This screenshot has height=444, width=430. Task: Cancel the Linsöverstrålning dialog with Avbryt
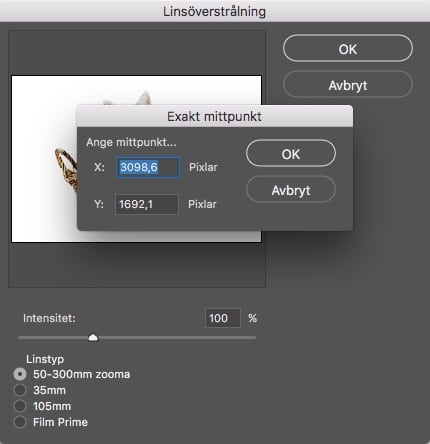point(348,85)
